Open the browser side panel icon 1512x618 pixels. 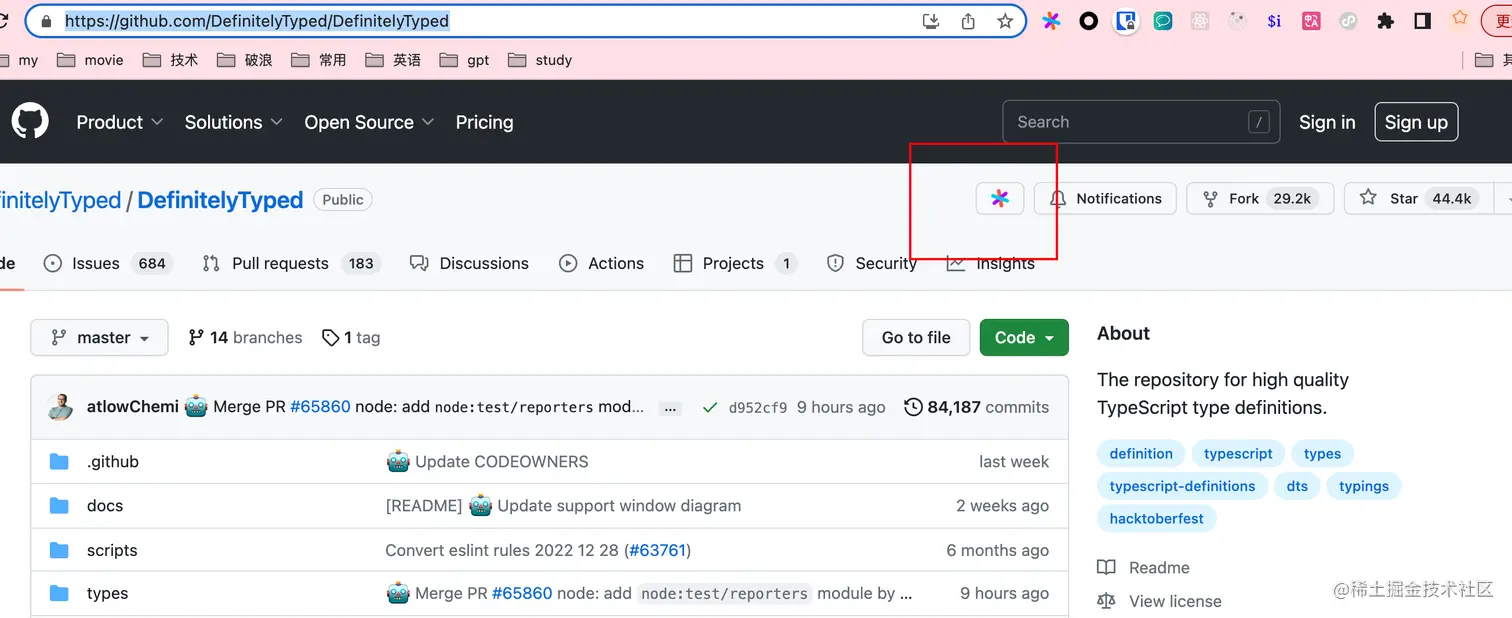tap(1423, 21)
